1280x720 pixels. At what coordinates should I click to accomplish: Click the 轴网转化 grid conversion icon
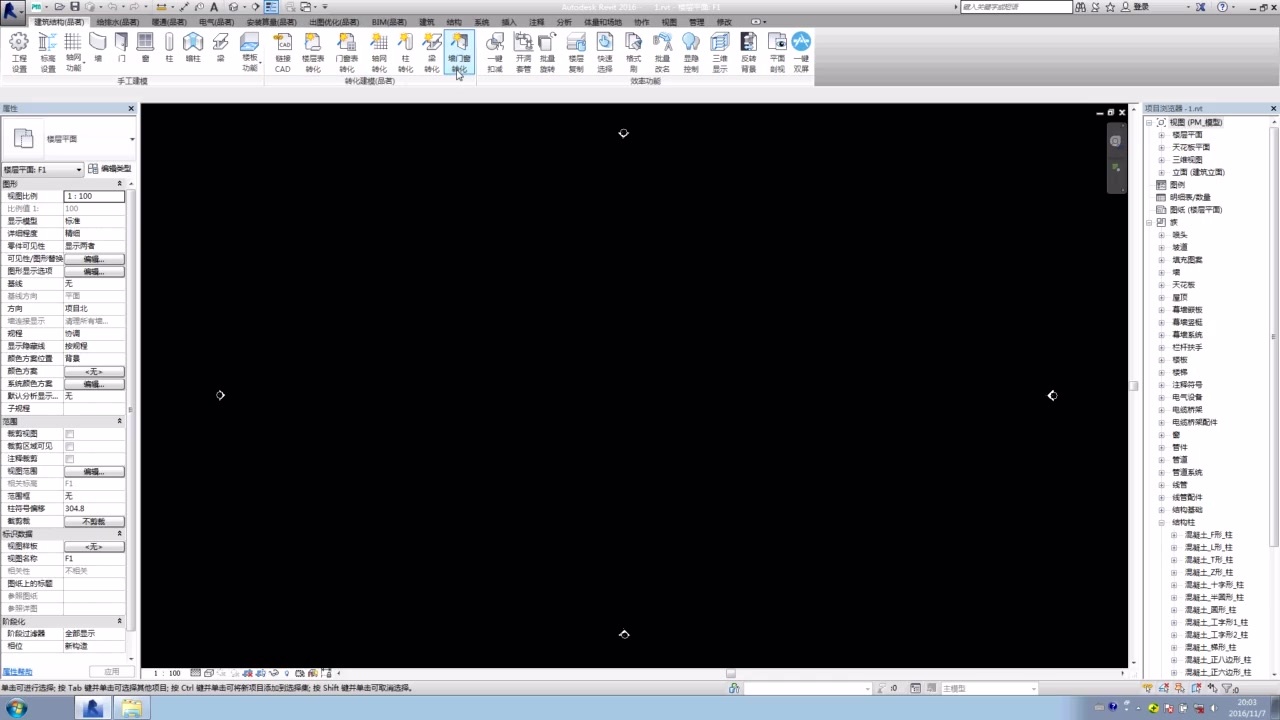[x=379, y=52]
